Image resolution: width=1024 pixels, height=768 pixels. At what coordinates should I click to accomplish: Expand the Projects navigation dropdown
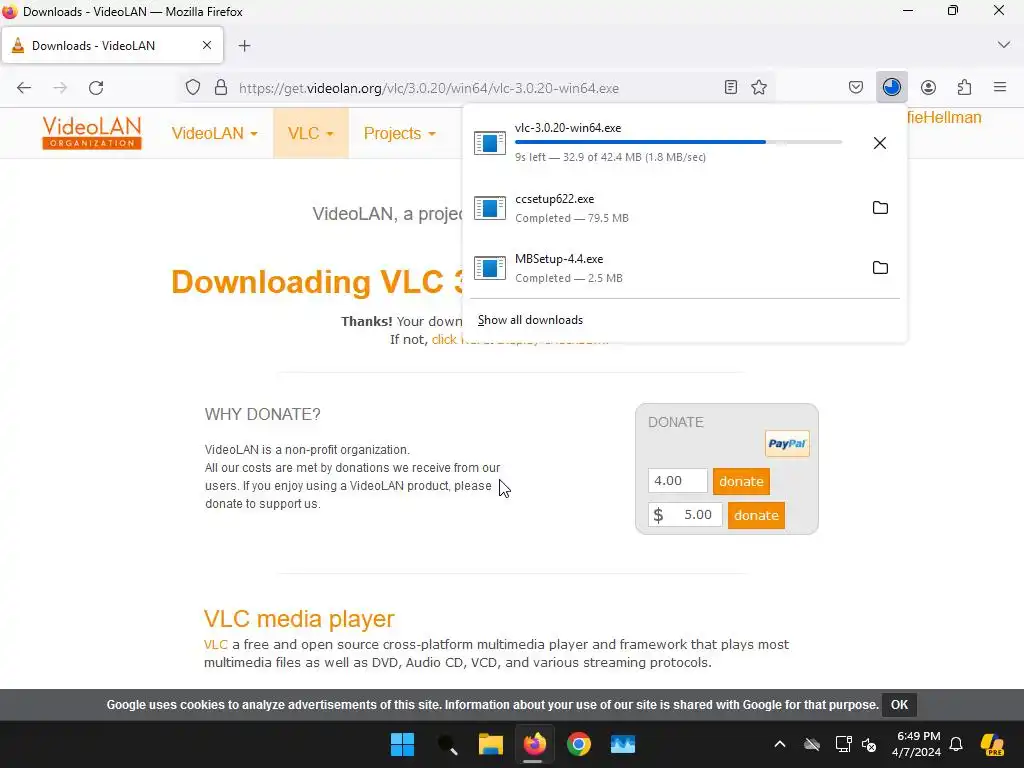pyautogui.click(x=399, y=133)
